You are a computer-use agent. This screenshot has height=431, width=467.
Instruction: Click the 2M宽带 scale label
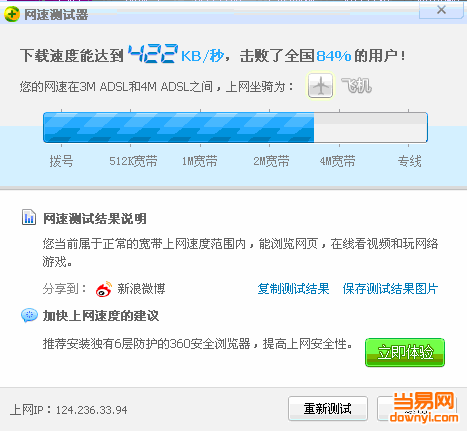(x=271, y=161)
